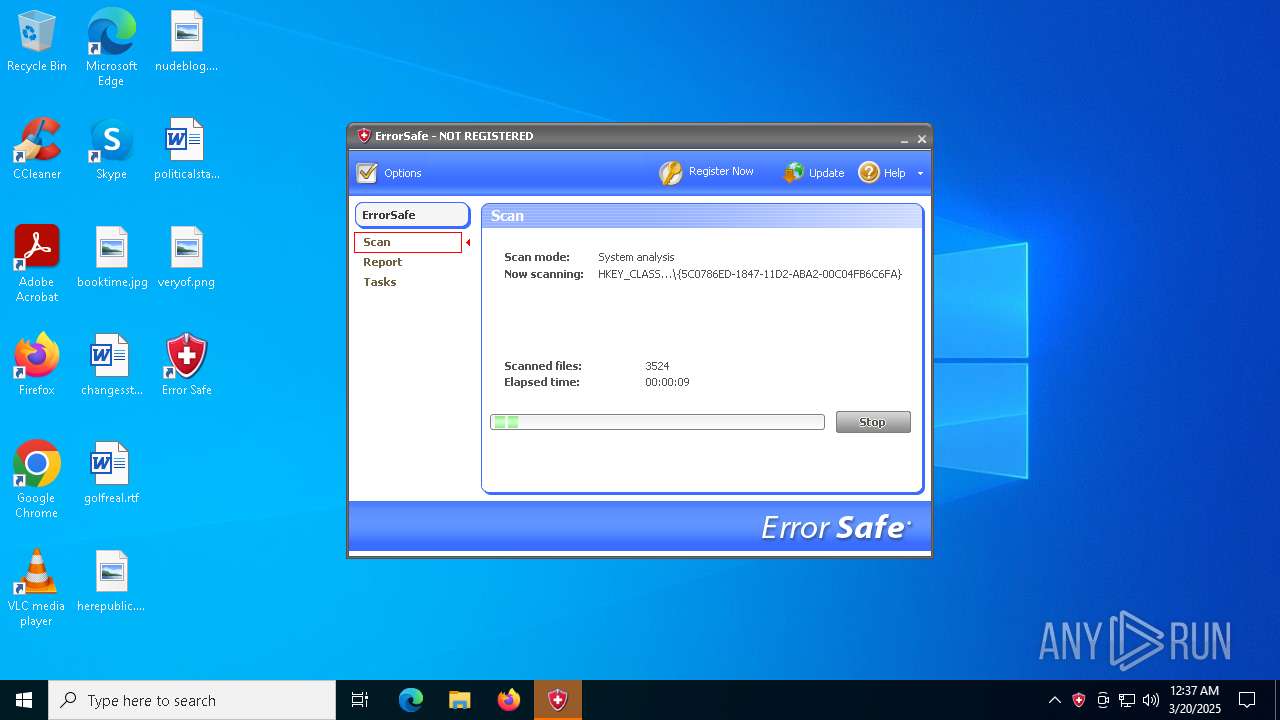Select the changesst Word document icon
The height and width of the screenshot is (720, 1280).
click(x=111, y=365)
